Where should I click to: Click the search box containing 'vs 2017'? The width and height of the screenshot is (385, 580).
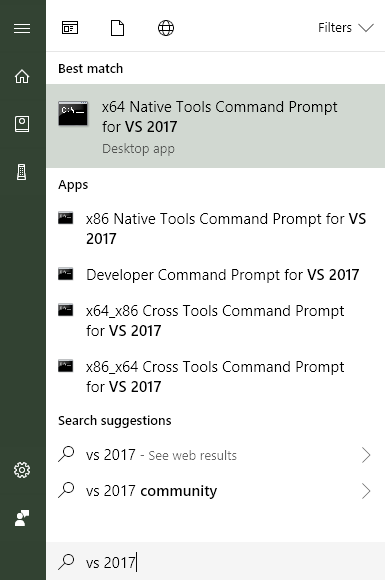click(216, 562)
